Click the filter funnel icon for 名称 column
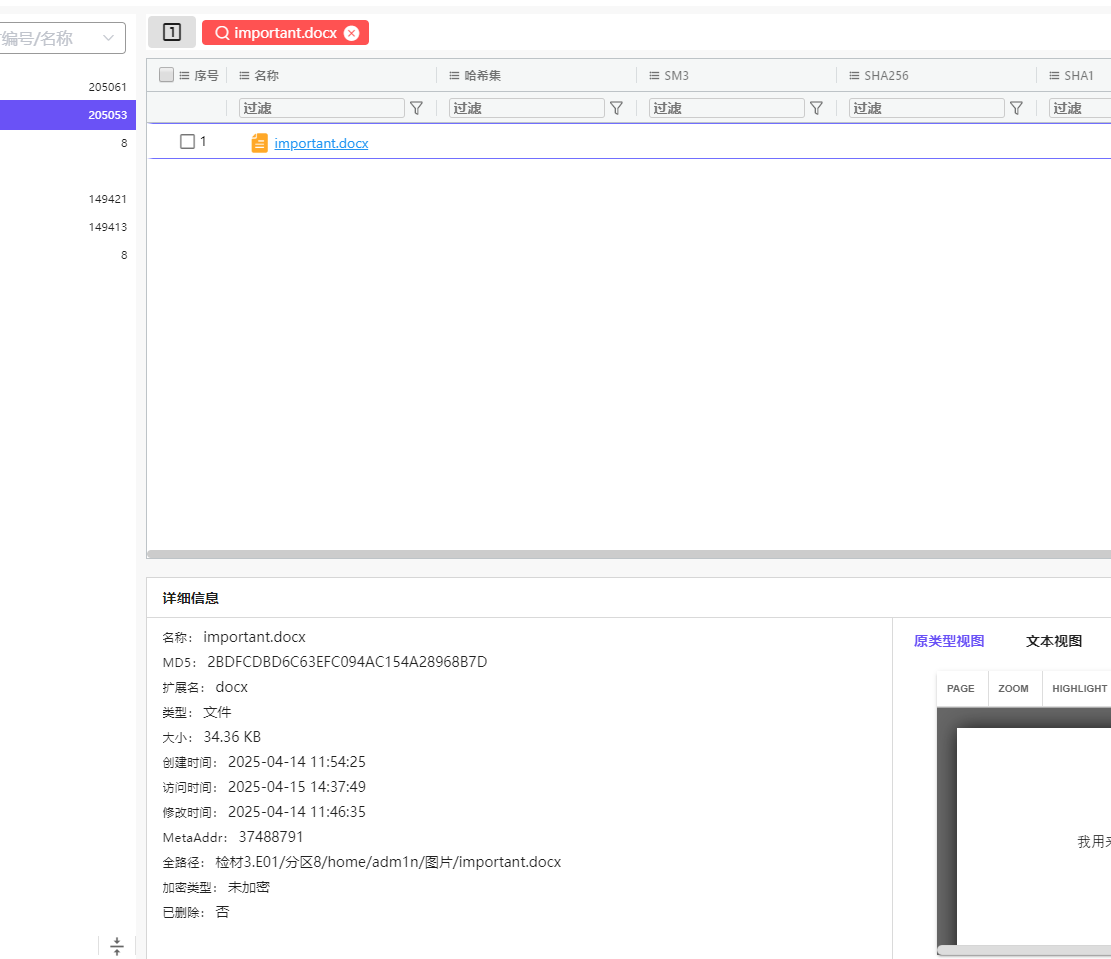The width and height of the screenshot is (1111, 959). [x=417, y=108]
